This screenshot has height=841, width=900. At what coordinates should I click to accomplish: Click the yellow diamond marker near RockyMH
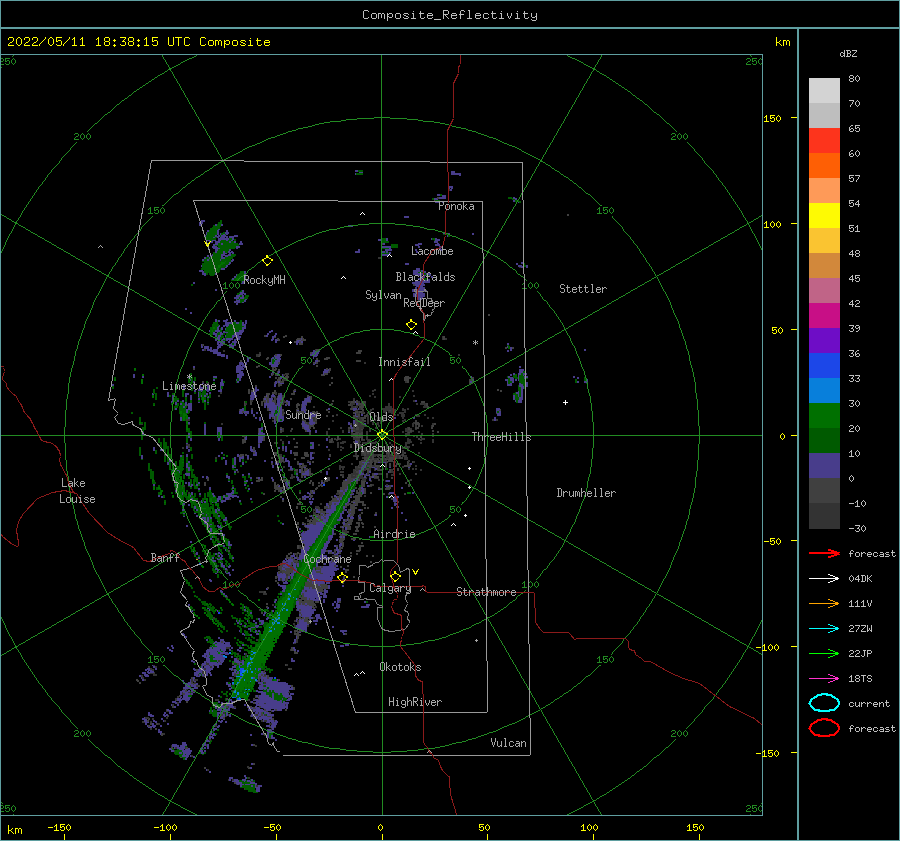267,261
